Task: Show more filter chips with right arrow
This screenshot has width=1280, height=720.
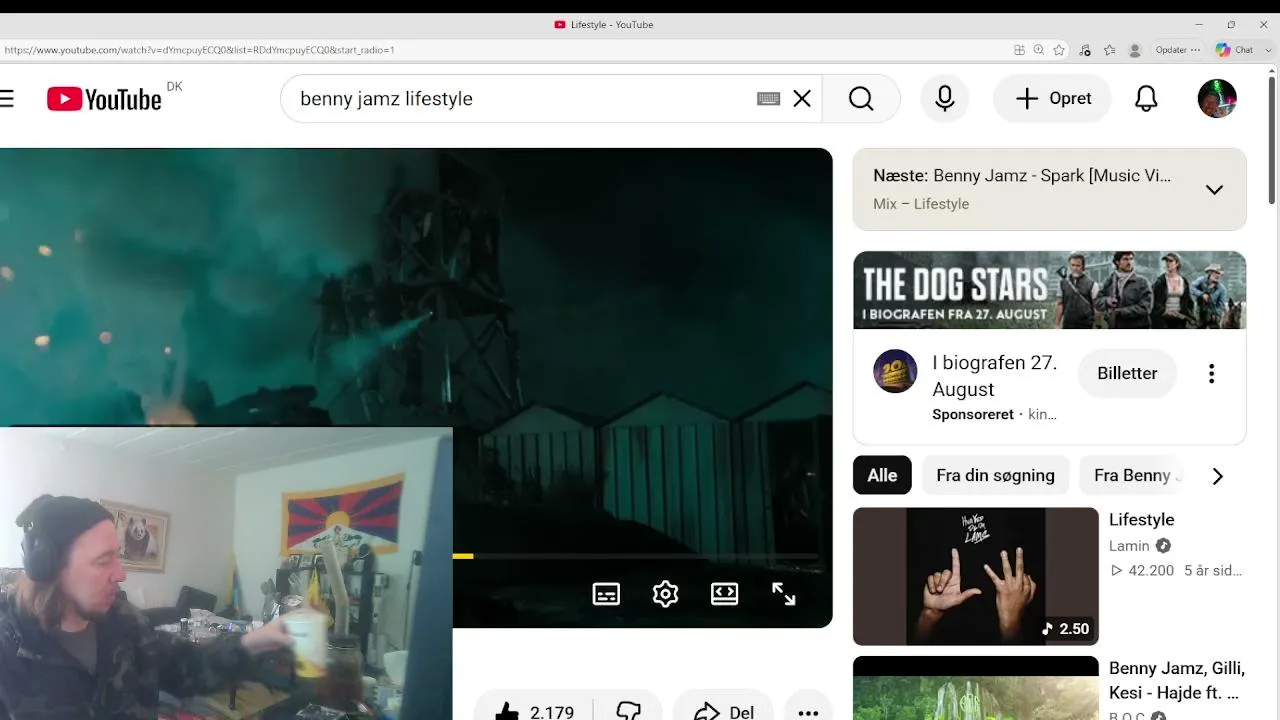Action: point(1217,476)
